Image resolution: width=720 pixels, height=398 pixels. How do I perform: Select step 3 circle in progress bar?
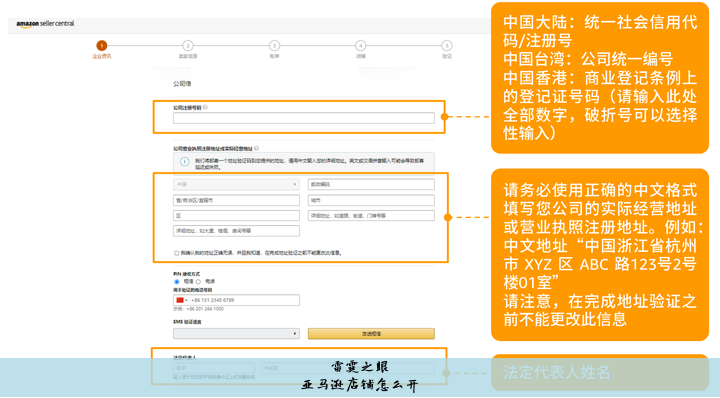pyautogui.click(x=274, y=45)
